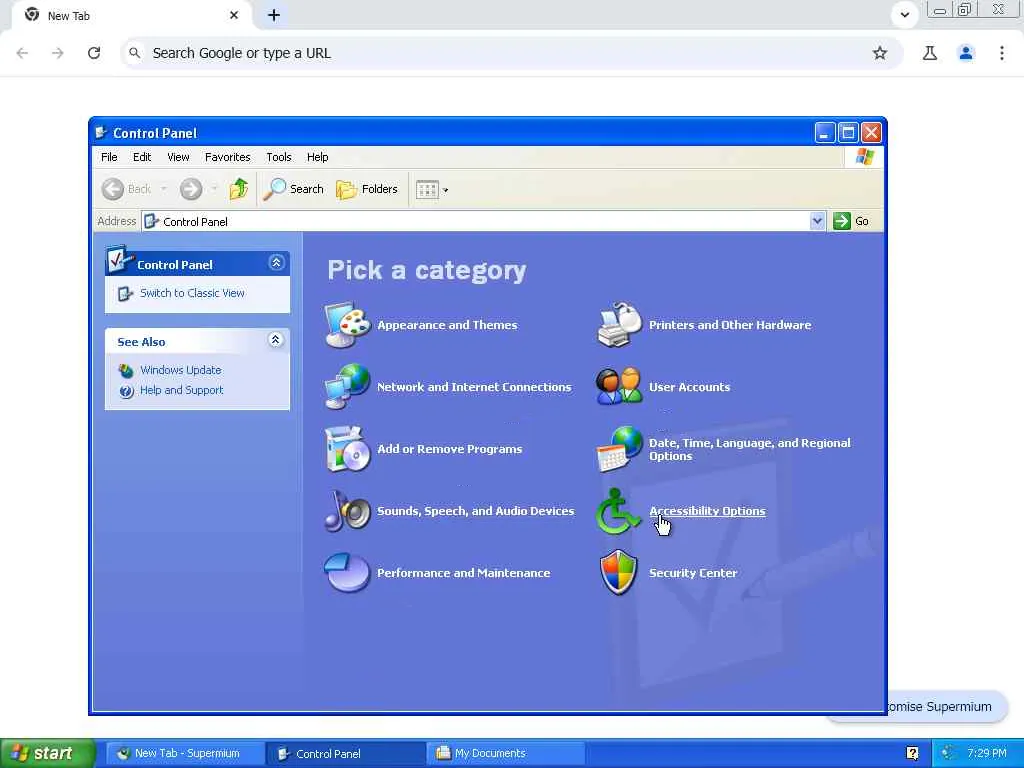
Task: Click the User Accounts link text
Action: point(689,387)
